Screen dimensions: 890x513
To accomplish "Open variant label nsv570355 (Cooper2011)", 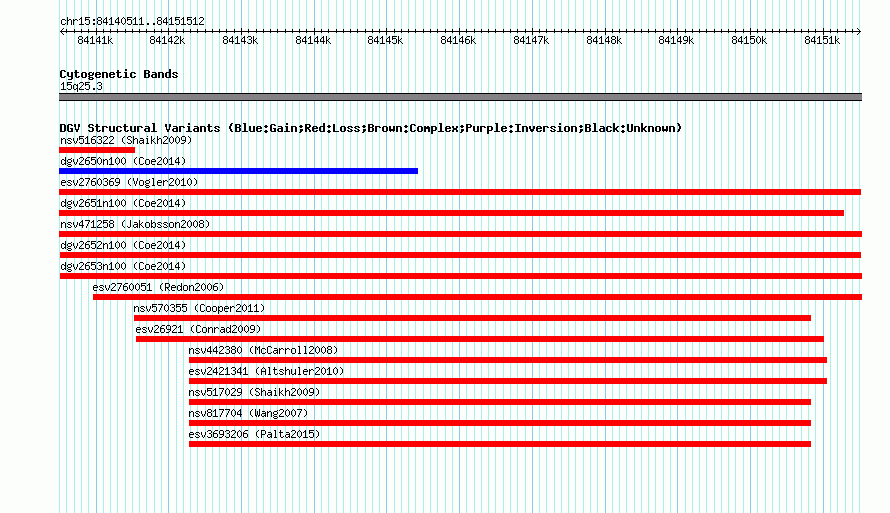I will pos(199,308).
